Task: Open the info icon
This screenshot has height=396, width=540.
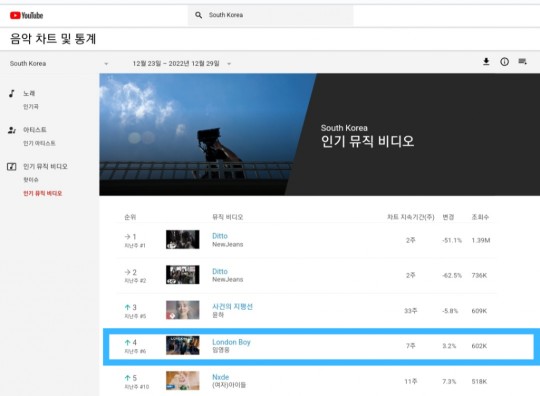Action: point(505,62)
